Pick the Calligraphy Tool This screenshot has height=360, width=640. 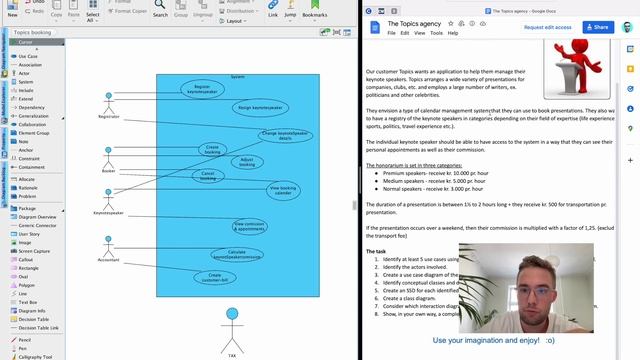[35, 357]
